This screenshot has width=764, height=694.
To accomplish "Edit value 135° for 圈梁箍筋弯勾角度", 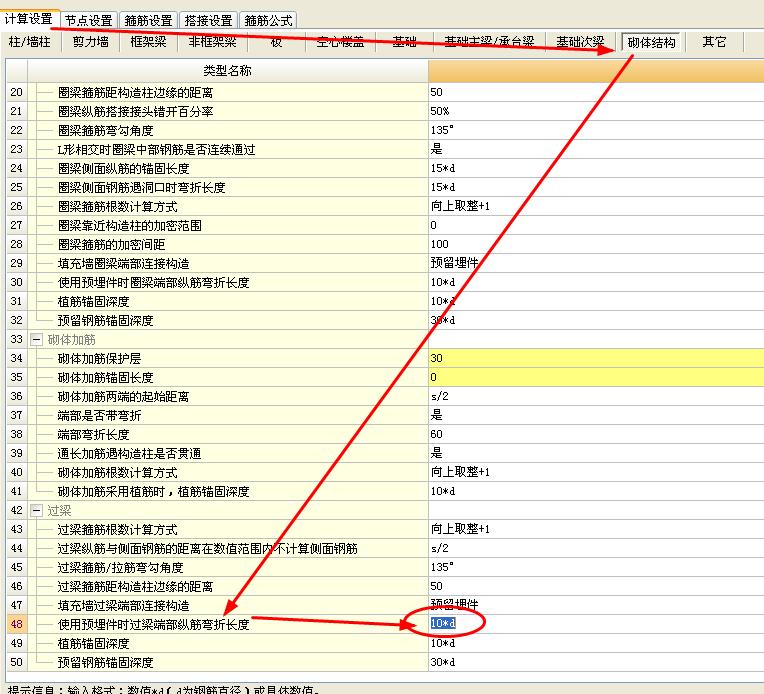I will (x=596, y=130).
